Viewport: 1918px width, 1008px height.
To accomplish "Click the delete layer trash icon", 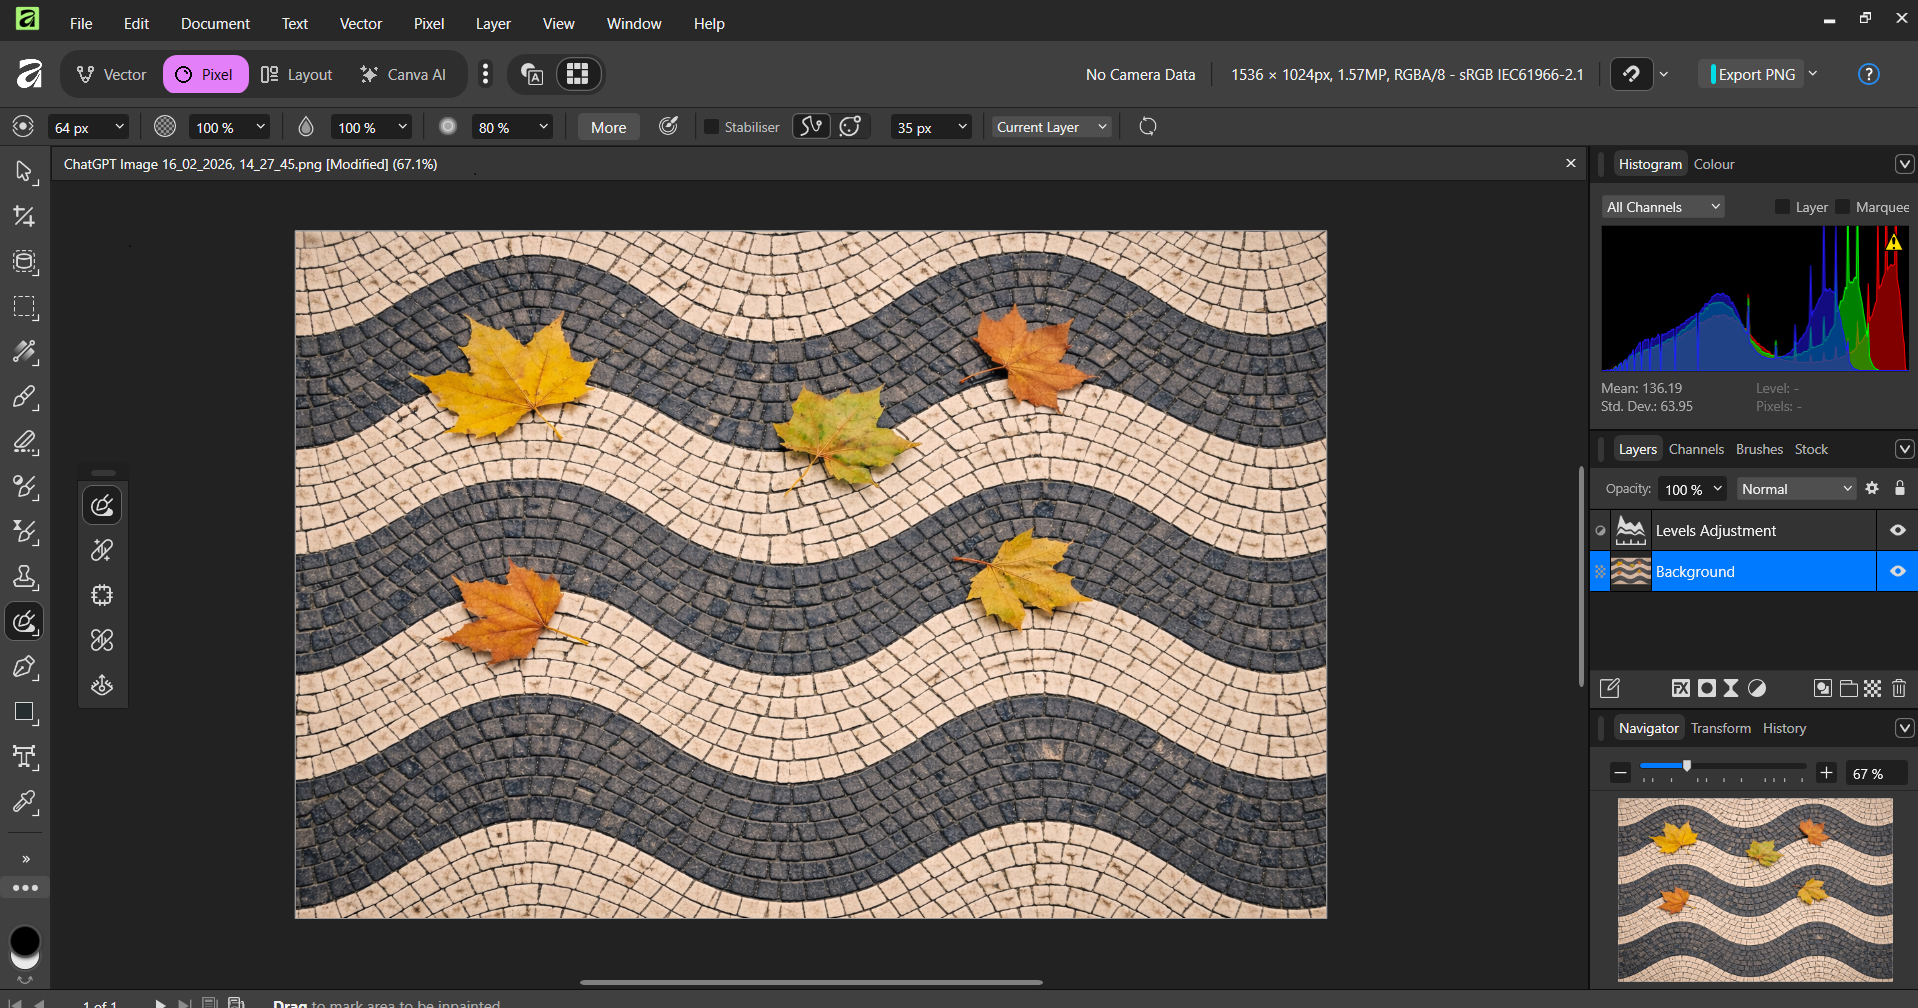I will click(x=1899, y=688).
